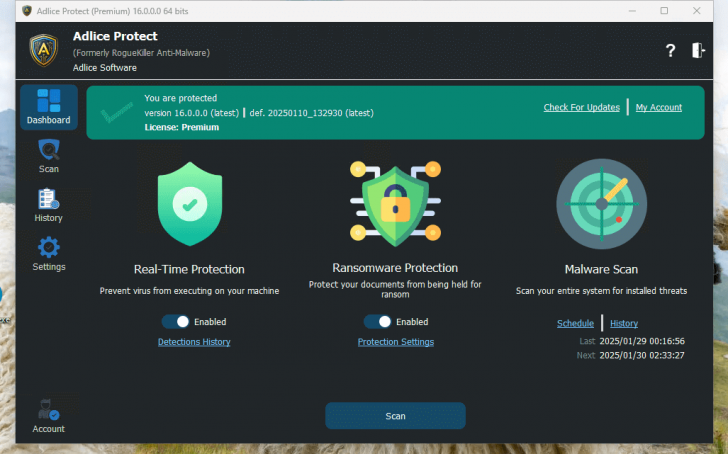Click version '16.0.0.0 (latest)' text
Screen dimensions: 728x454
(207, 113)
